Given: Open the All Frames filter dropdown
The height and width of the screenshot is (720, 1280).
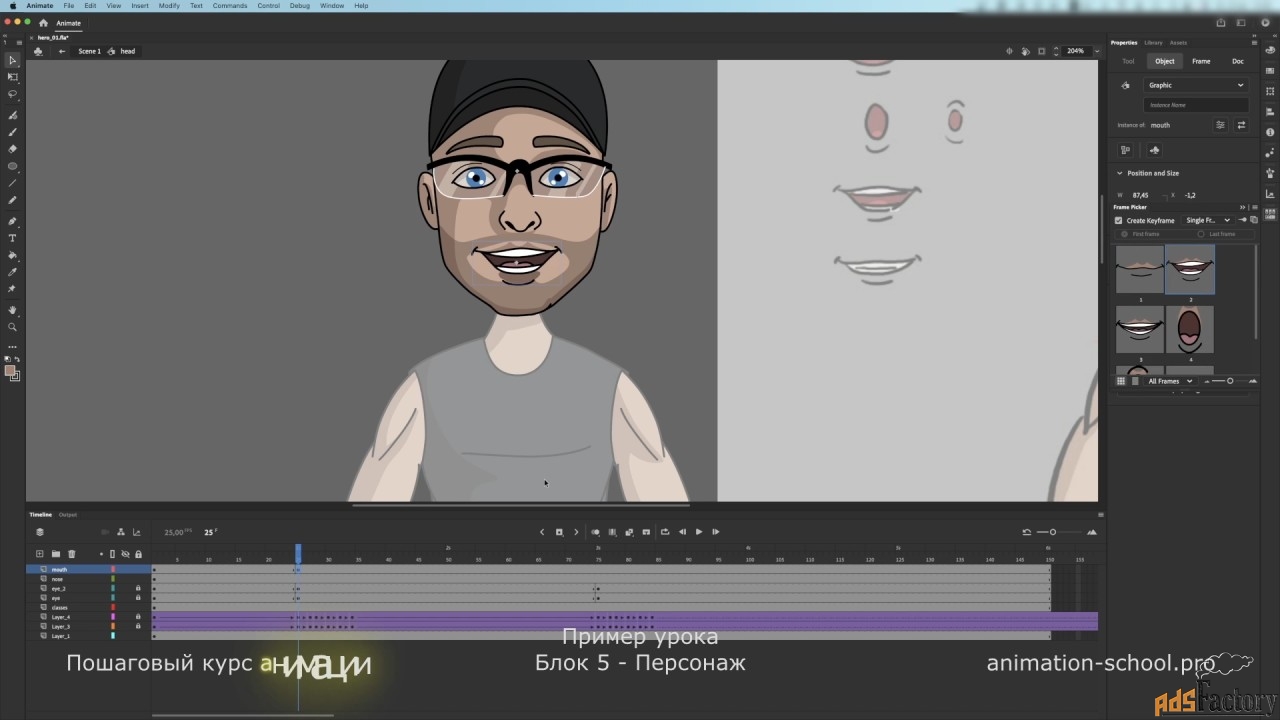Looking at the screenshot, I should (x=1171, y=381).
